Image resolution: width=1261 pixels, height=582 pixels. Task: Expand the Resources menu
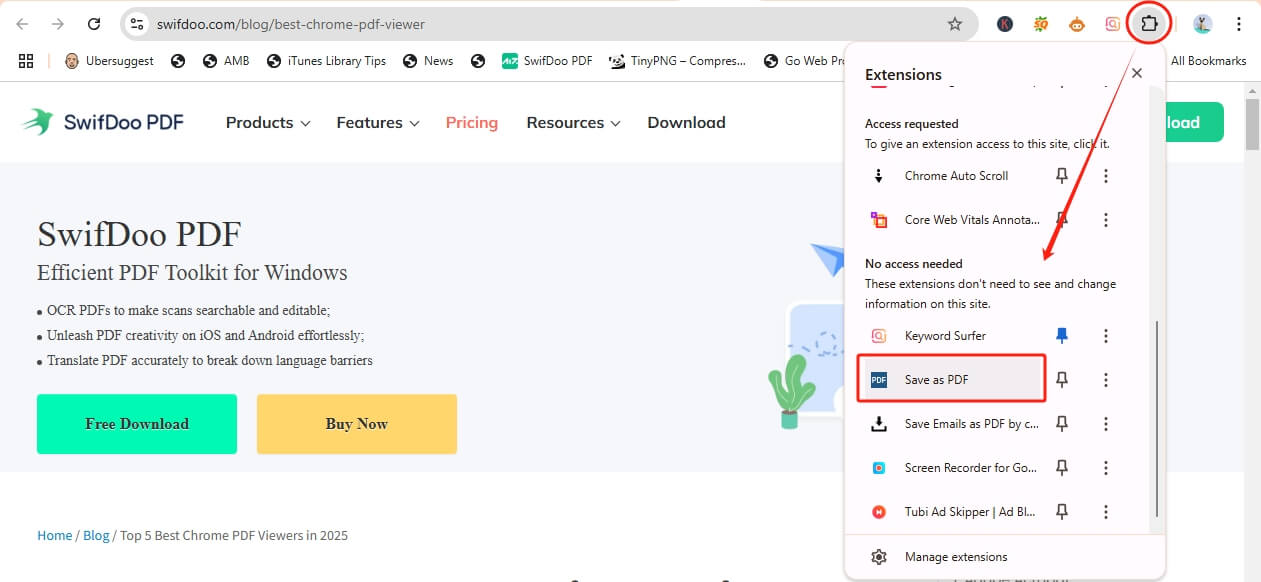574,122
